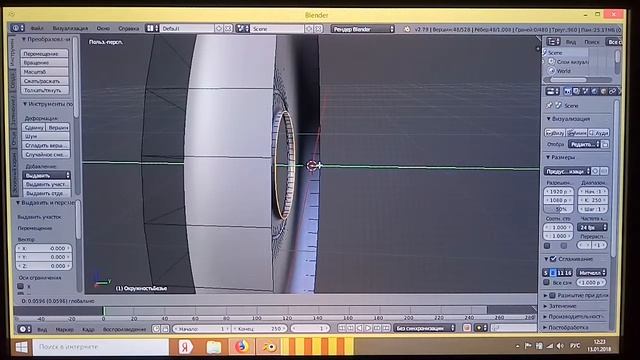Expand the Затенение panel
This screenshot has height=360, width=640.
point(546,306)
